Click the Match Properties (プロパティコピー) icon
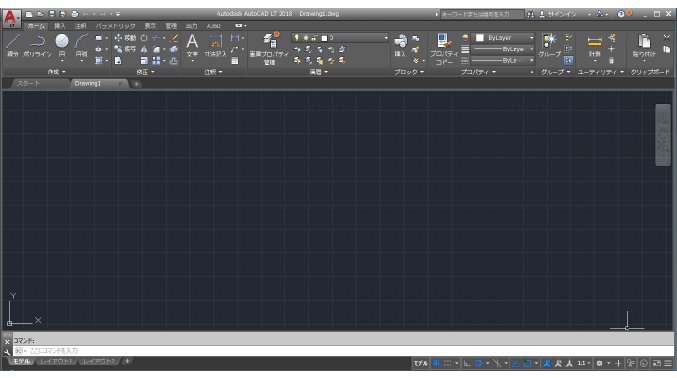Screen dimensions: 677x378 click(x=444, y=49)
